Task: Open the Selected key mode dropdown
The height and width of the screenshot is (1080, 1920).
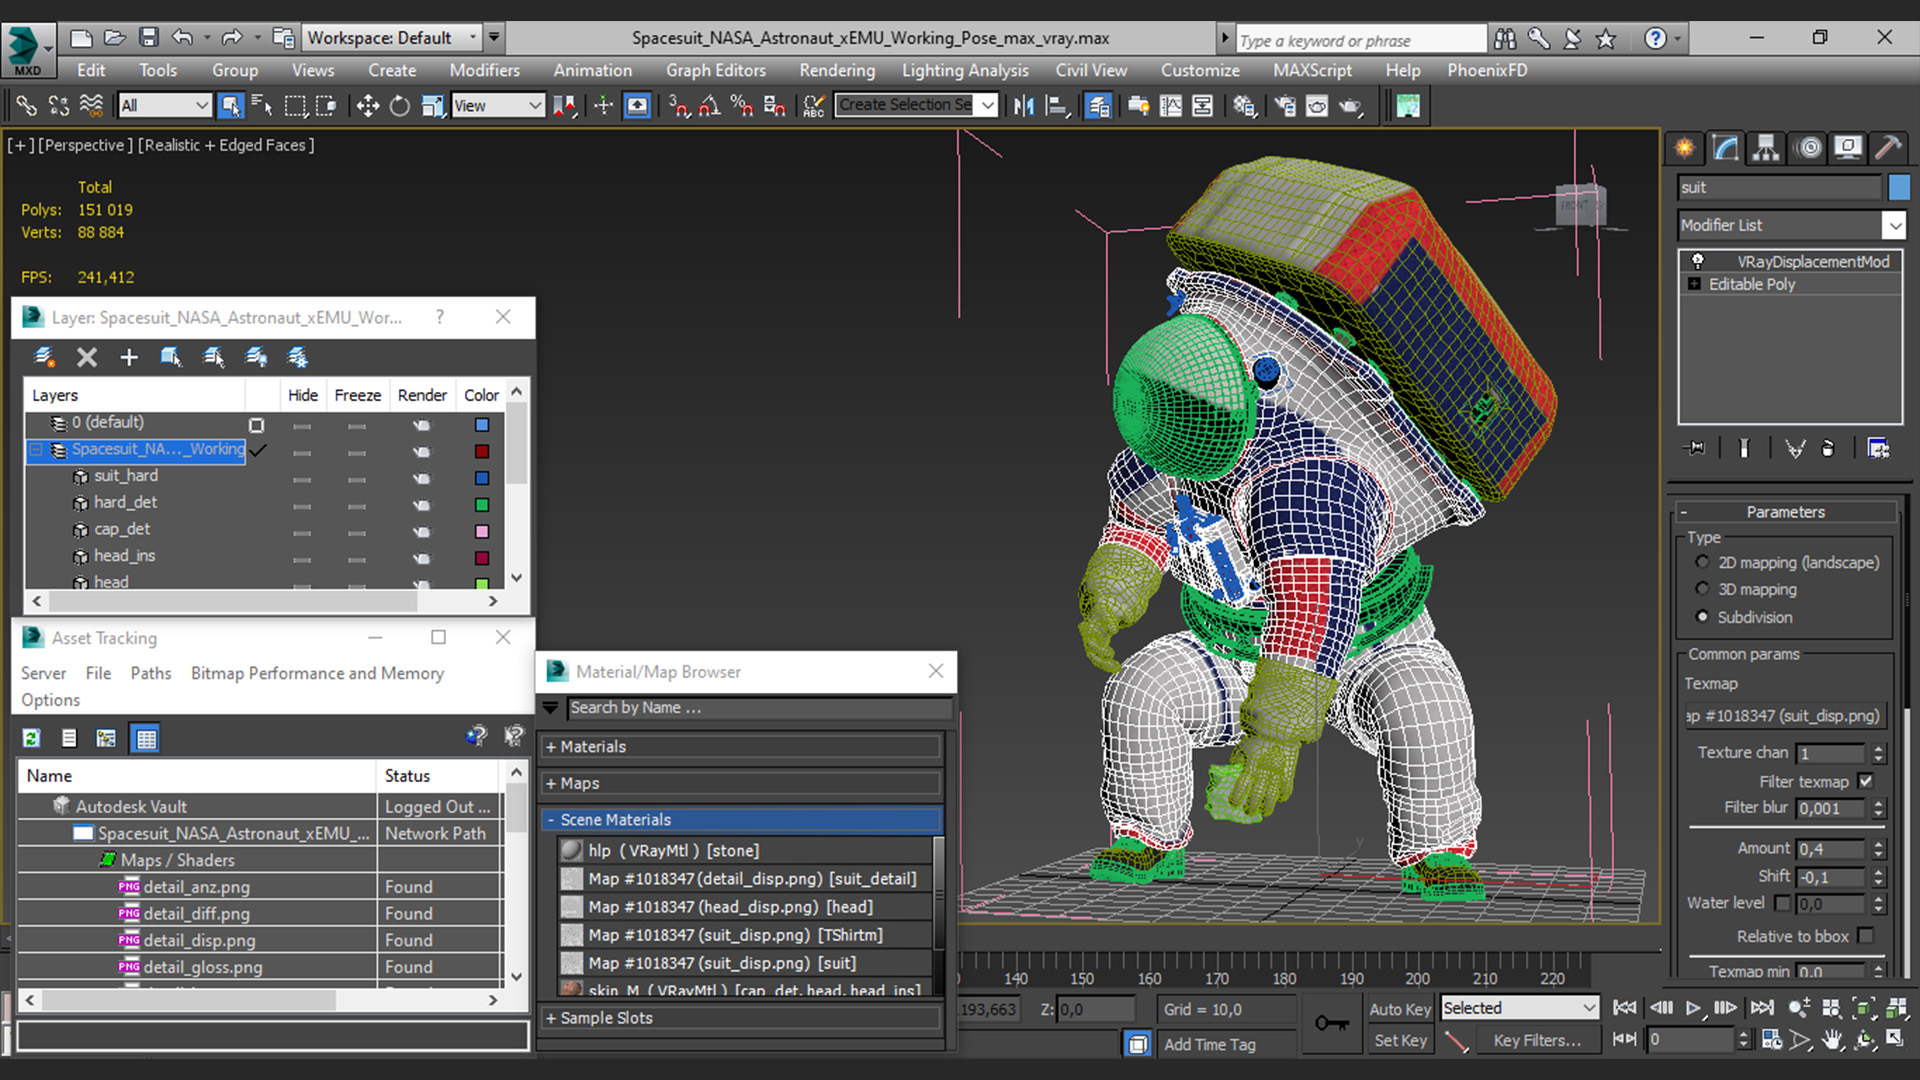Action: 1519,1008
